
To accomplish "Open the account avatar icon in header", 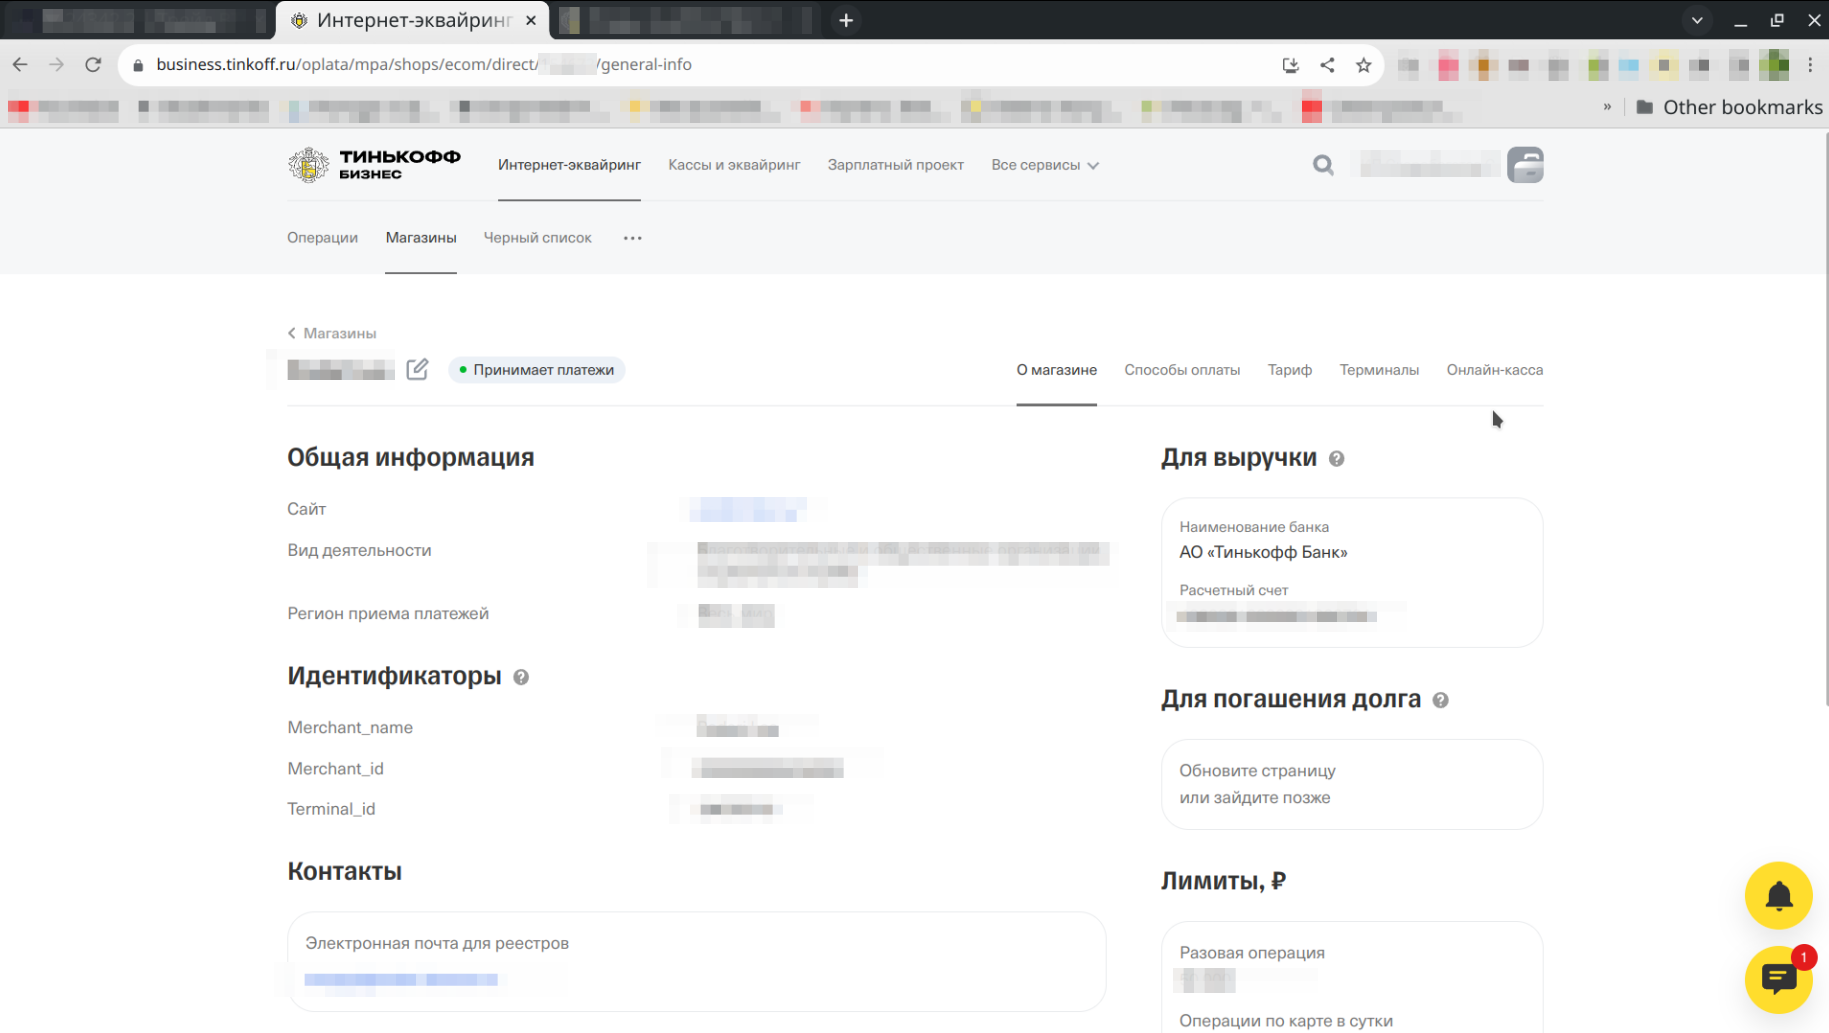I will (1525, 165).
